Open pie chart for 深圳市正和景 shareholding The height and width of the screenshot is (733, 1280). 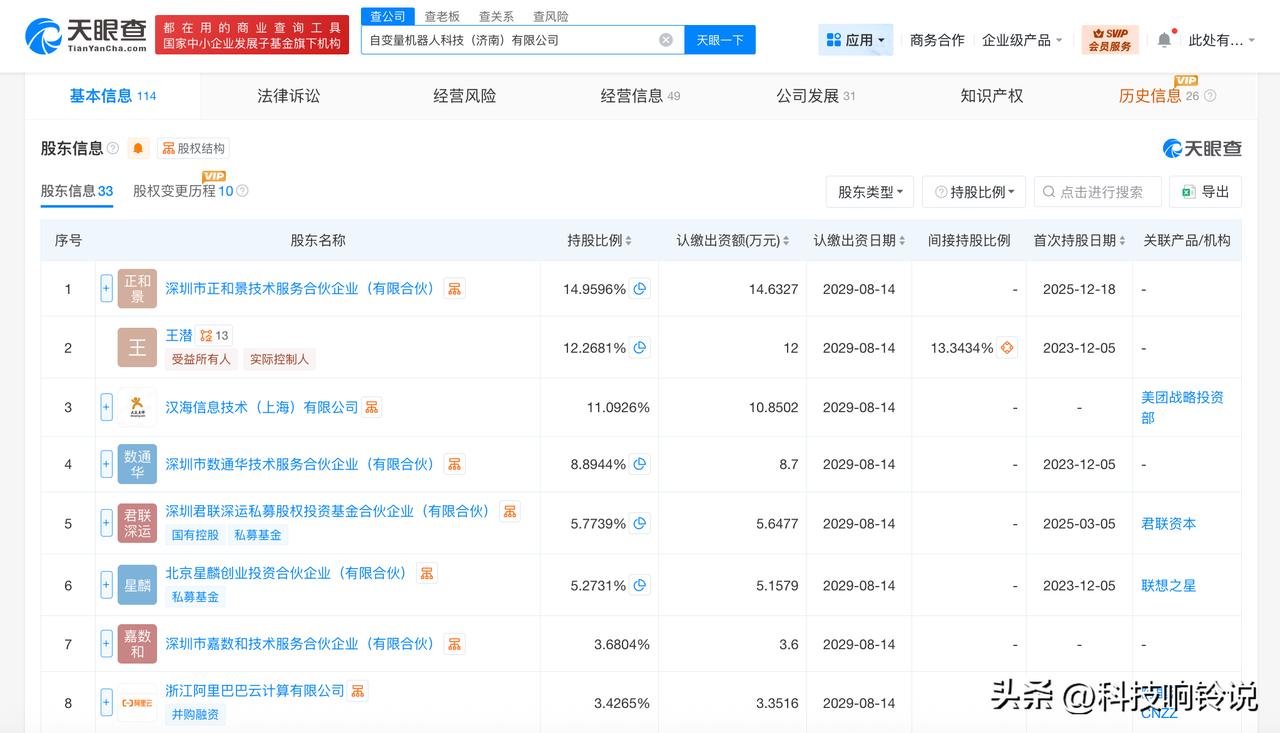click(640, 289)
